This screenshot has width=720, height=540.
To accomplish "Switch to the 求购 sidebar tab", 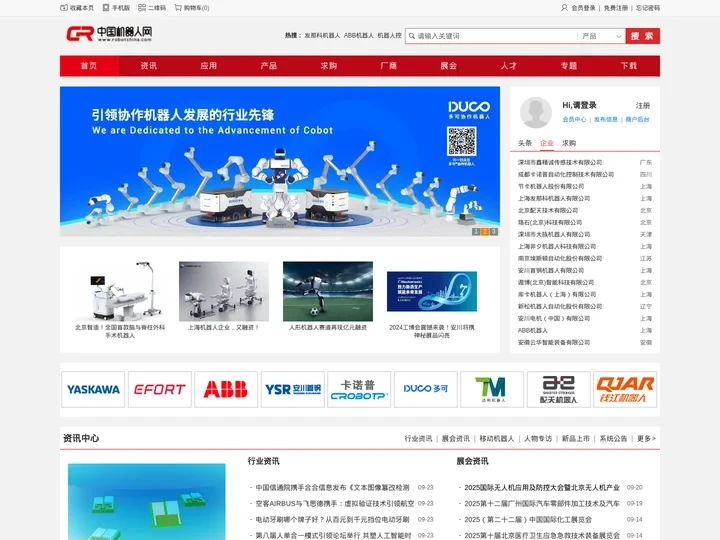I will pos(569,143).
